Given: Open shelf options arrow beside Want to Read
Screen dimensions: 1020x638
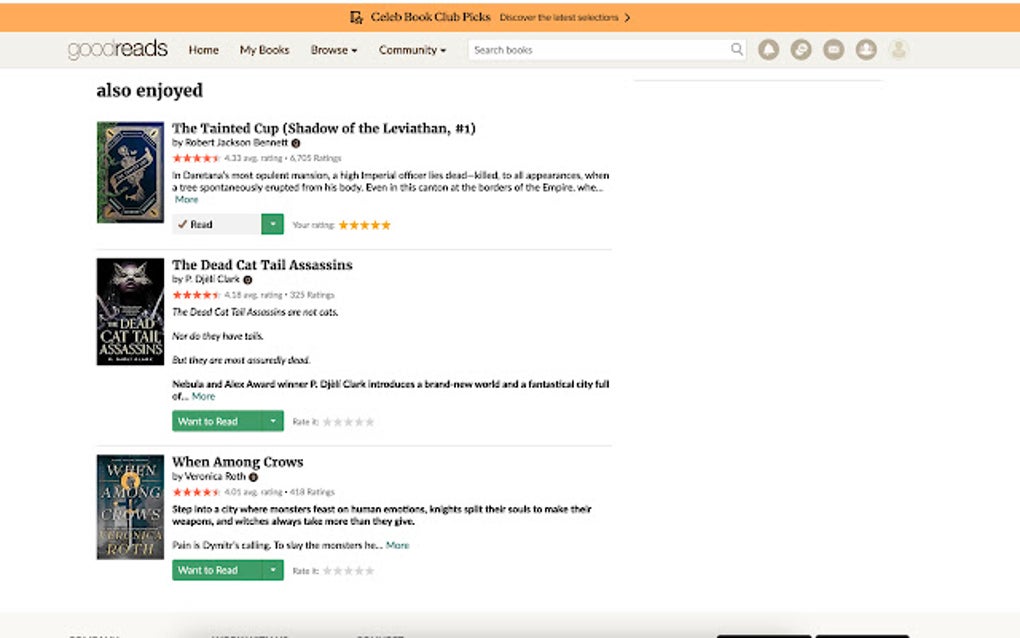Looking at the screenshot, I should (x=272, y=421).
